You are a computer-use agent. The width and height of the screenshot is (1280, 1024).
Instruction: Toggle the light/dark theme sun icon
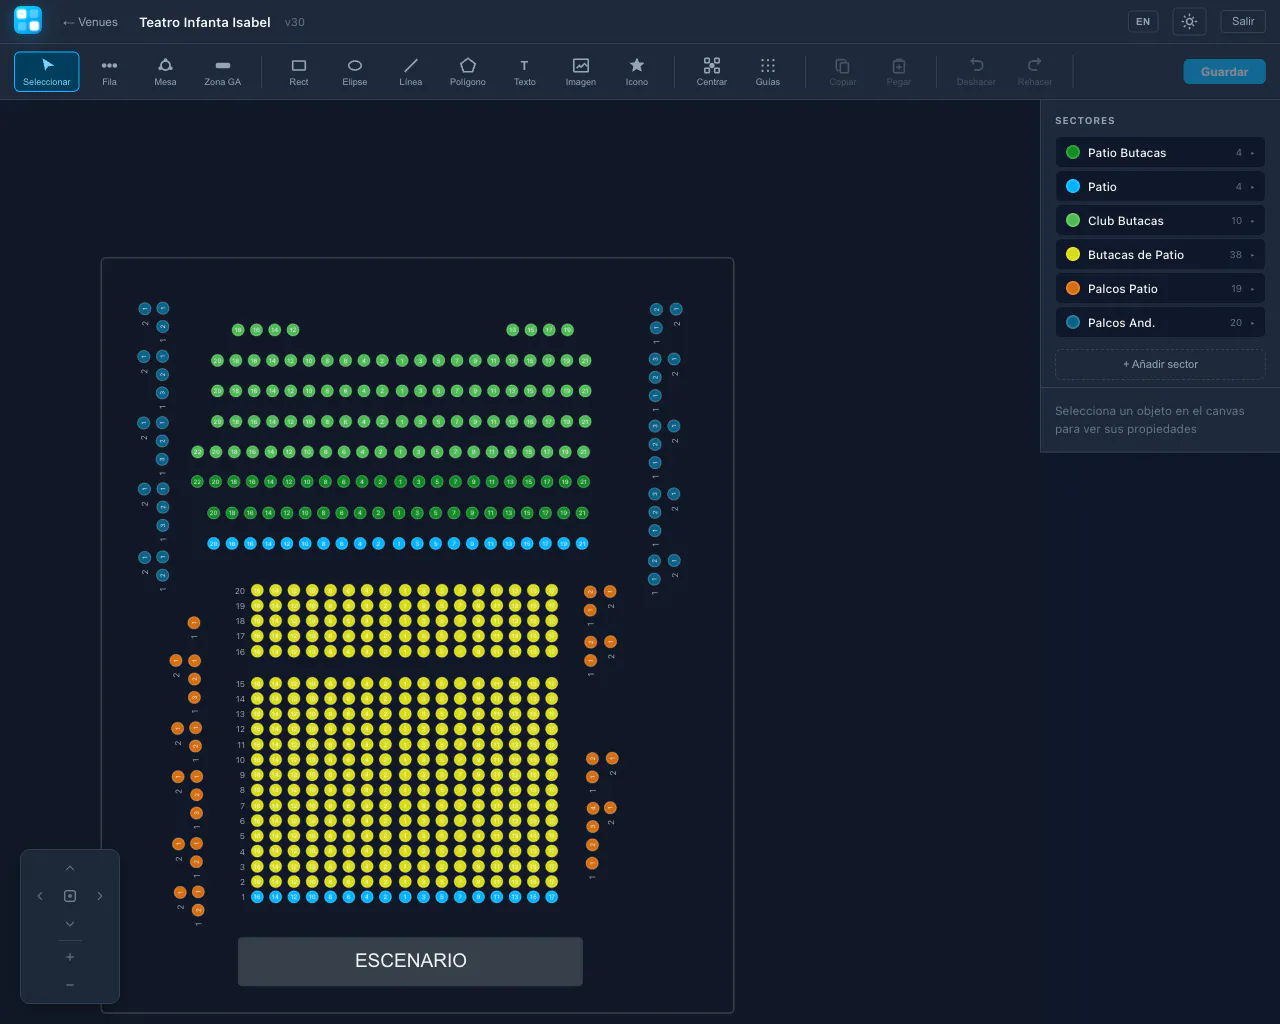(1189, 21)
